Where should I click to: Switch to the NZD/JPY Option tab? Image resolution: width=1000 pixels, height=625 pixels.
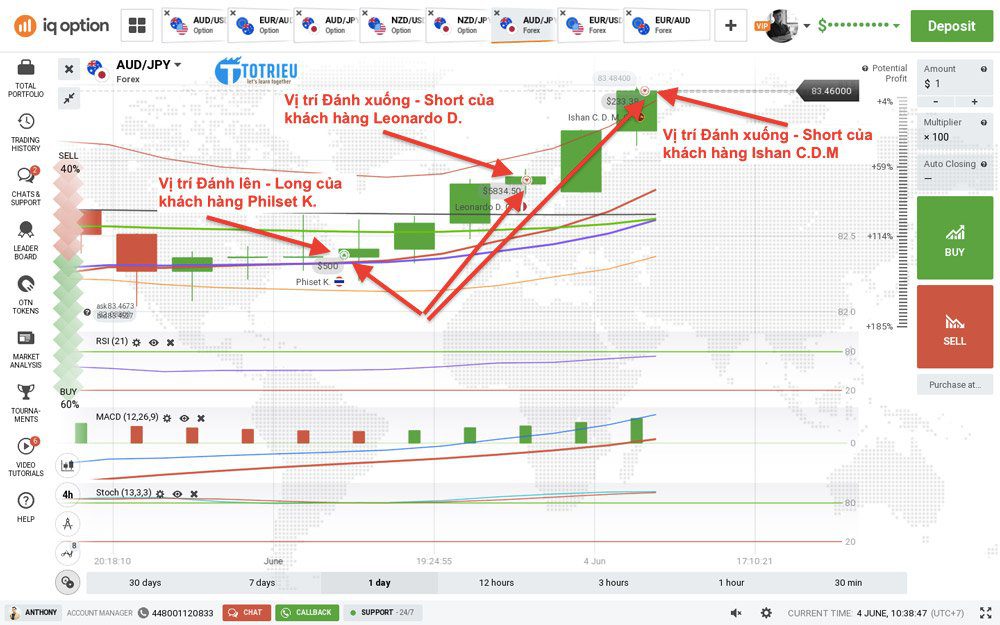[x=457, y=26]
